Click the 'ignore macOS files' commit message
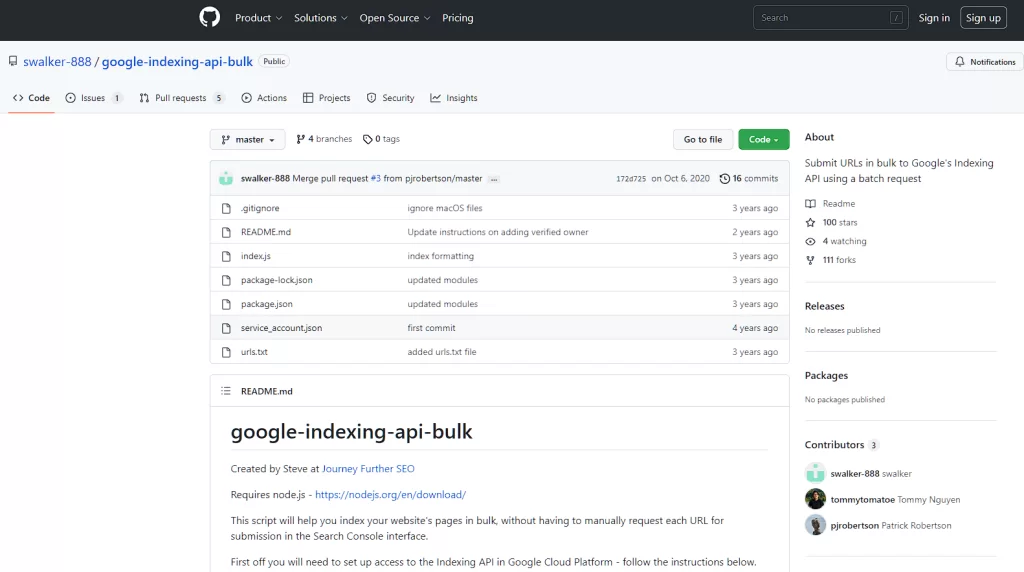The image size is (1024, 572). pyautogui.click(x=445, y=208)
